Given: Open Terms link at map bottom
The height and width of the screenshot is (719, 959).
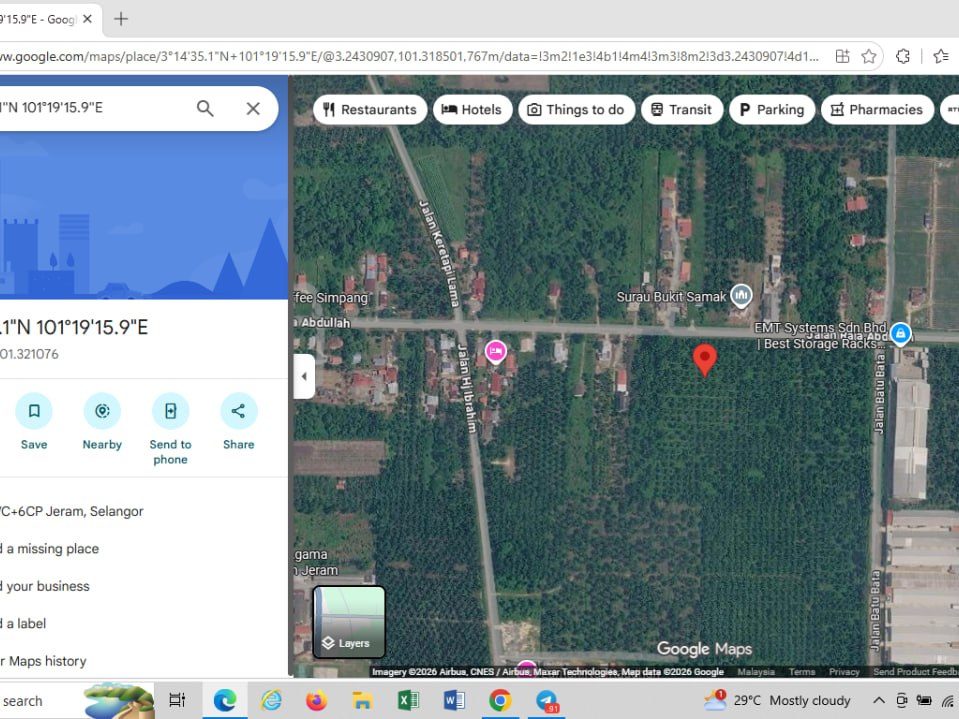Looking at the screenshot, I should pos(801,672).
